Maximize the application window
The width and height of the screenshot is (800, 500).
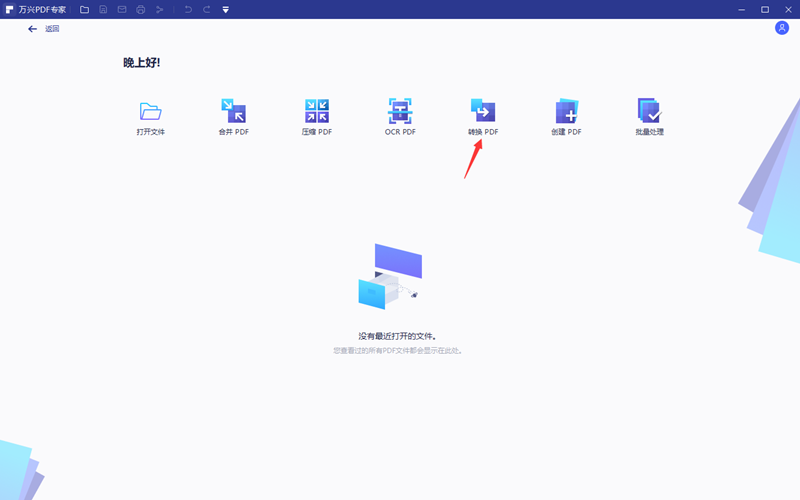point(765,9)
